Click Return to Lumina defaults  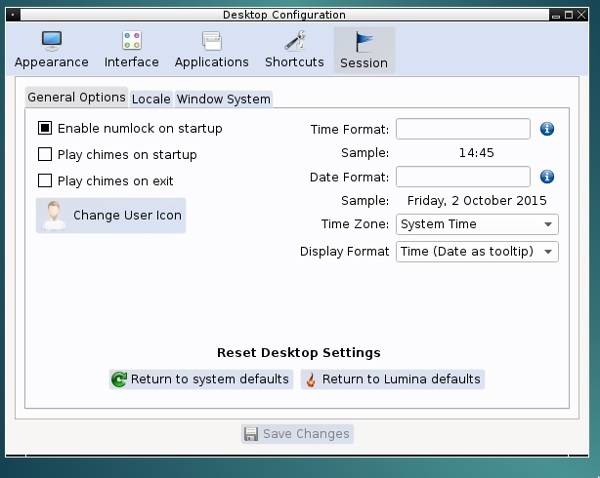tap(392, 379)
